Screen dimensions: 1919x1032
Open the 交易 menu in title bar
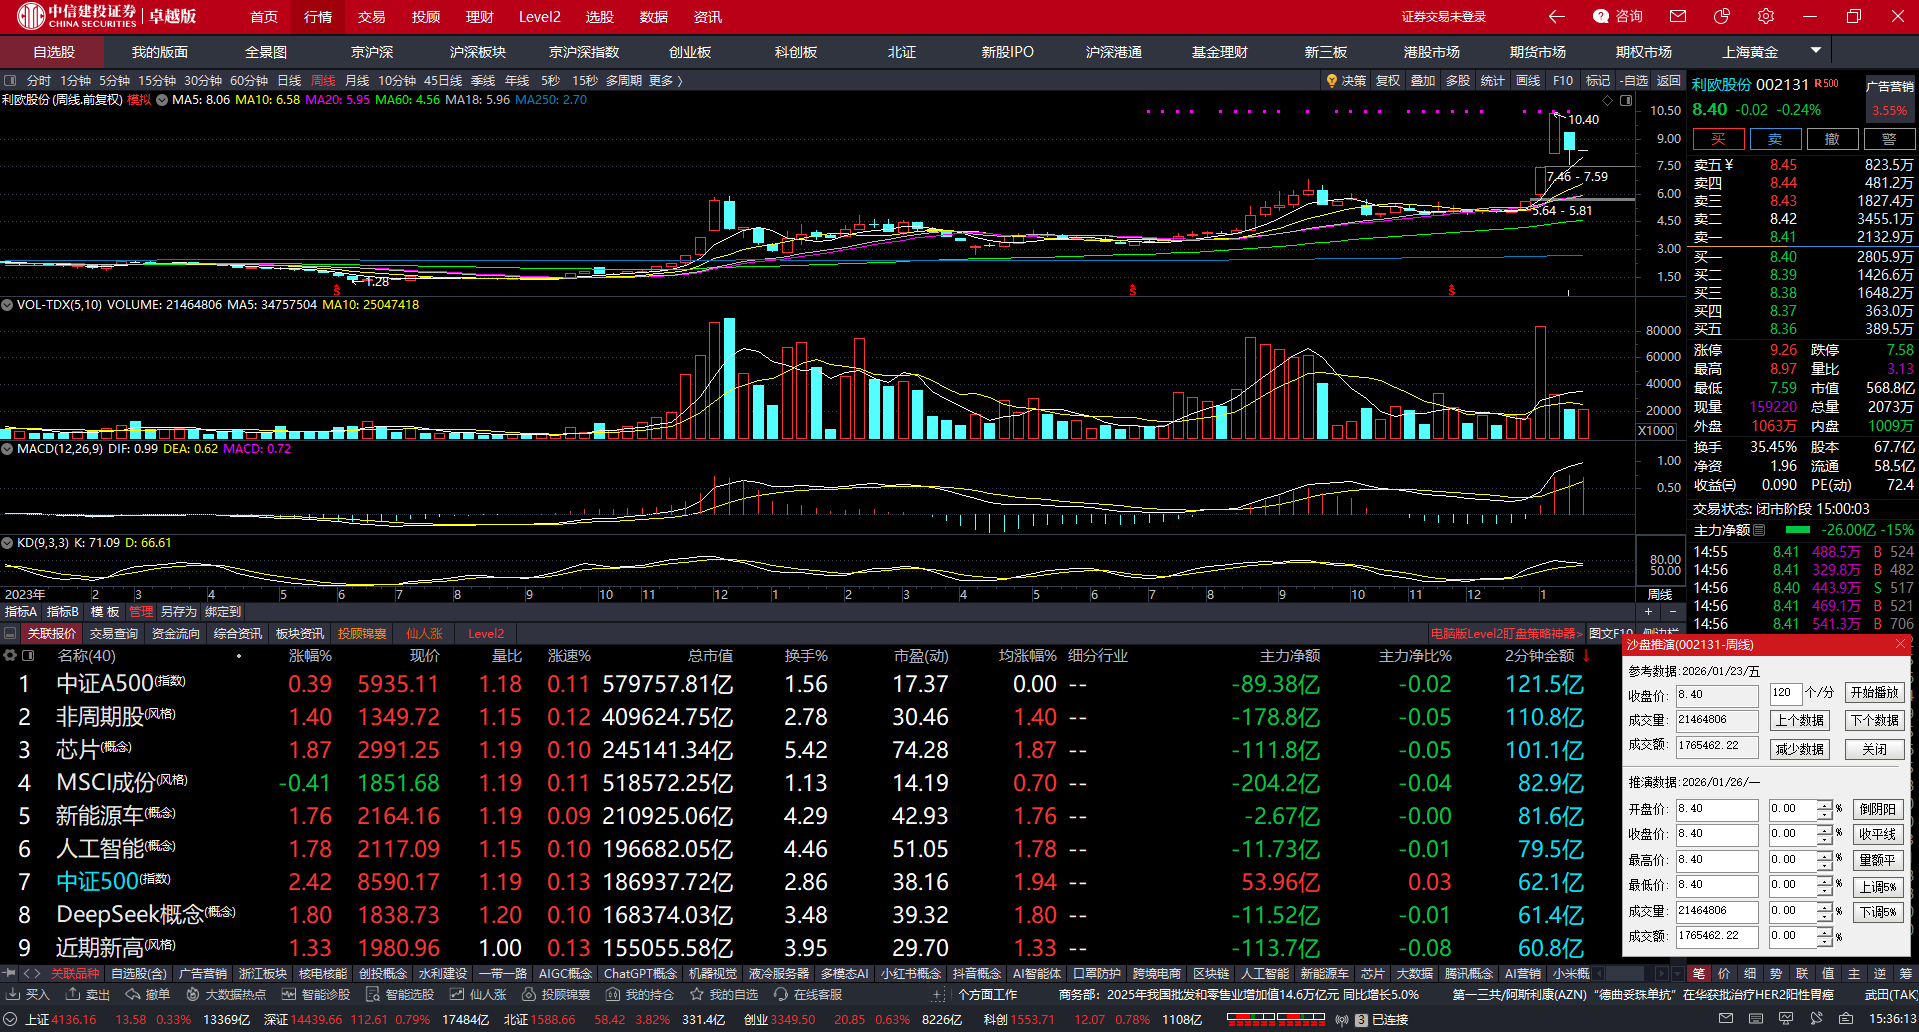372,17
